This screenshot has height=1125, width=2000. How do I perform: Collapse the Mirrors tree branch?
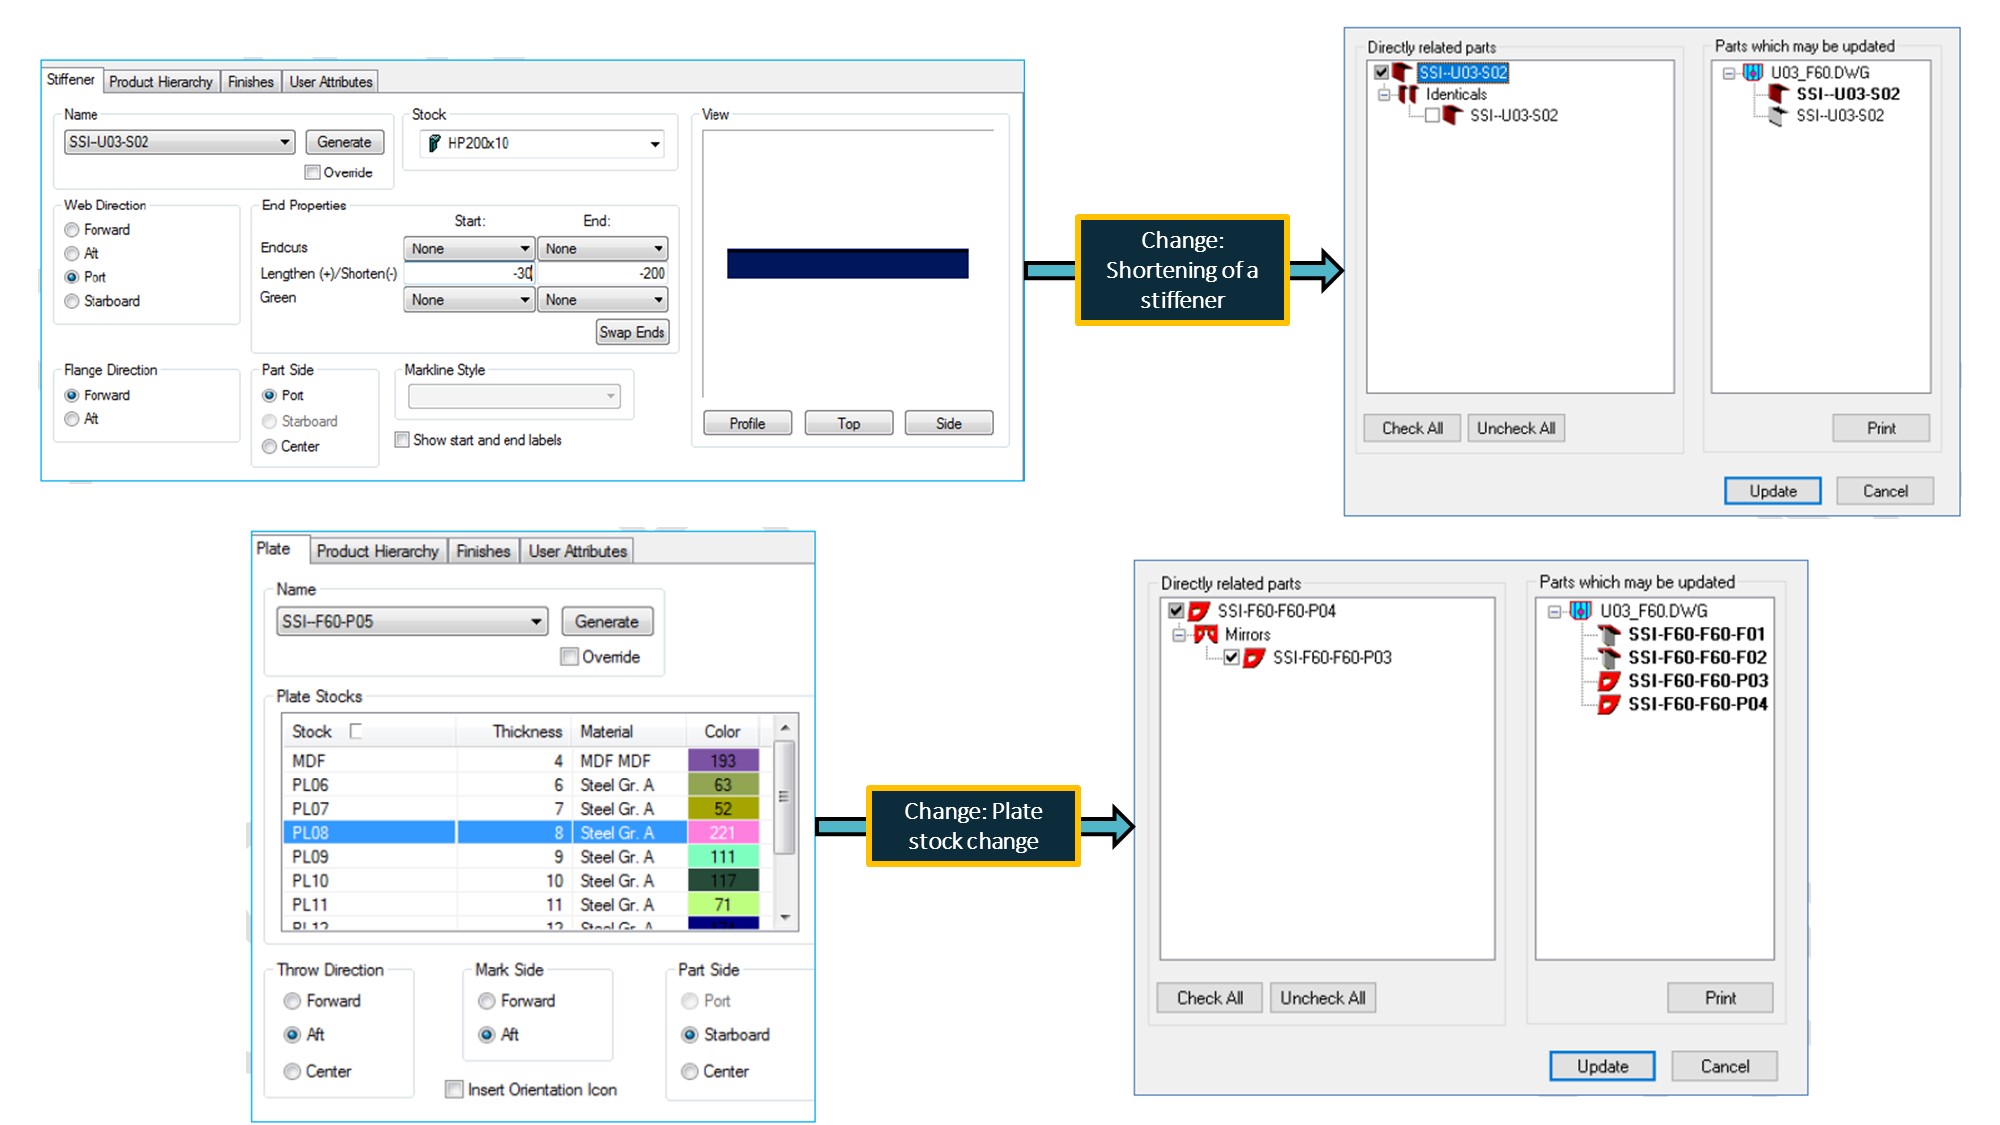pos(1181,635)
